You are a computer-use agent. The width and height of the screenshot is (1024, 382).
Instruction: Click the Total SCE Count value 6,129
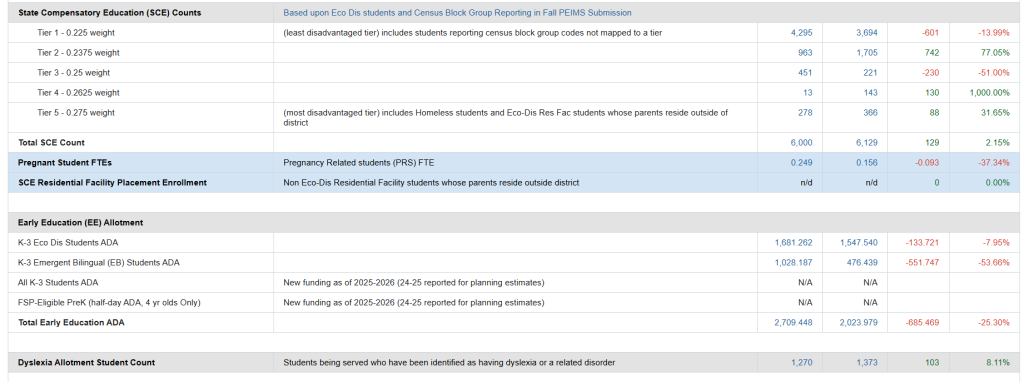[x=867, y=142]
